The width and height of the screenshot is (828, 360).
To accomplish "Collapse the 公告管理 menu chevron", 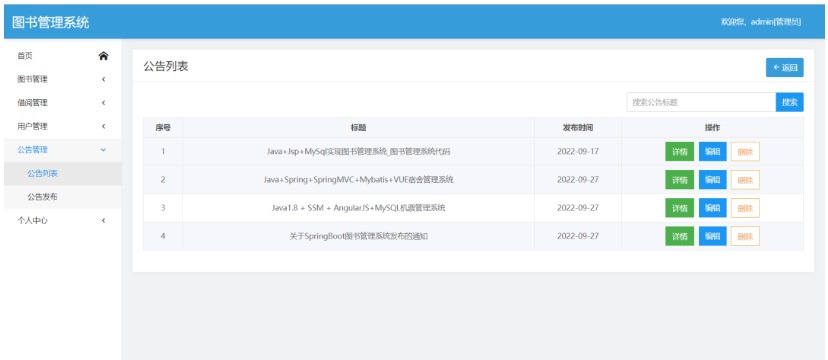I will [x=104, y=150].
